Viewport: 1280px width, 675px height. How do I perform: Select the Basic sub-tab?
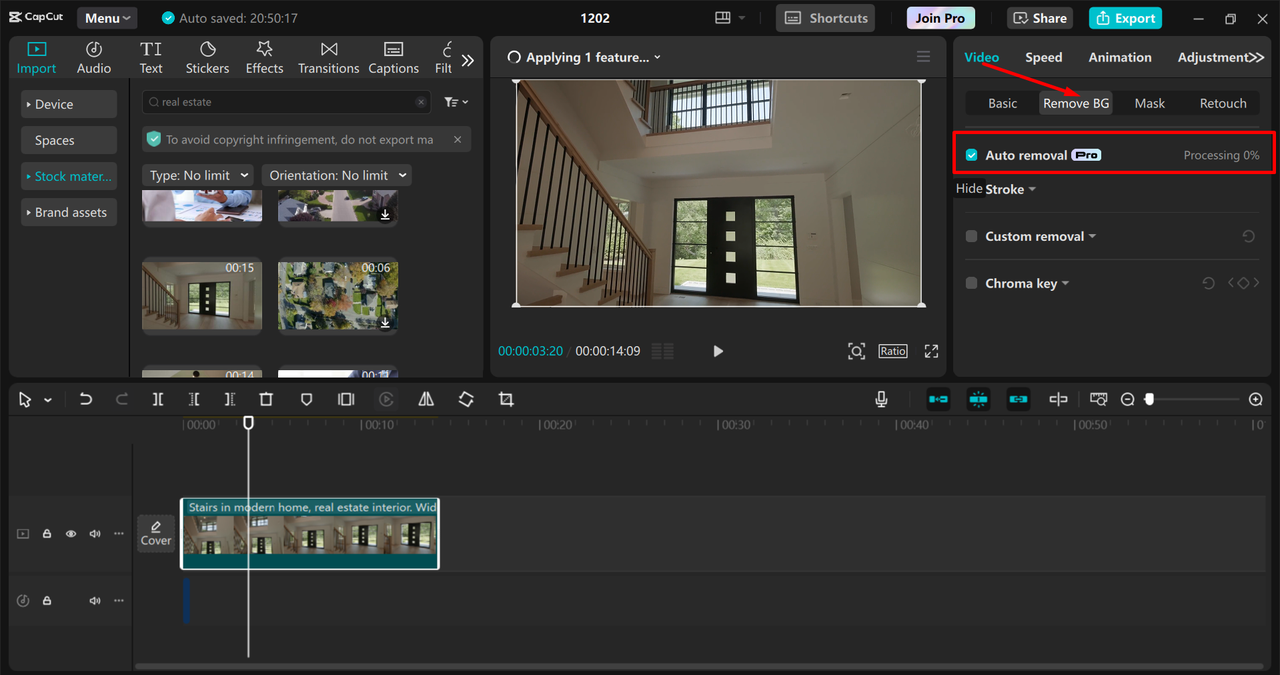(x=1003, y=103)
